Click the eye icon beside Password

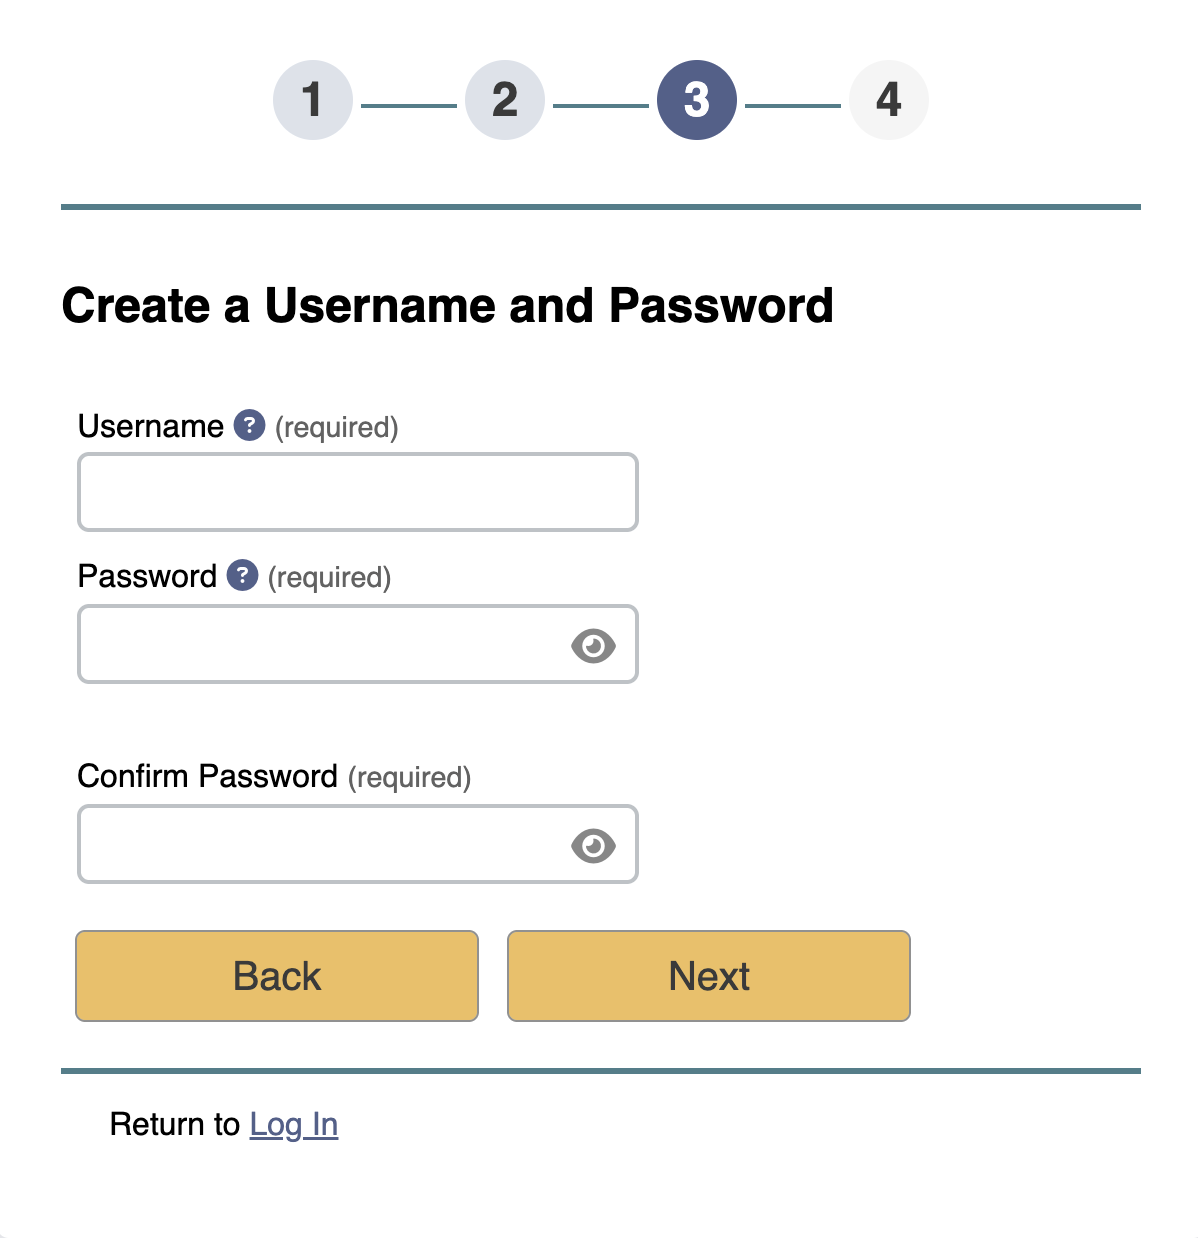coord(594,646)
